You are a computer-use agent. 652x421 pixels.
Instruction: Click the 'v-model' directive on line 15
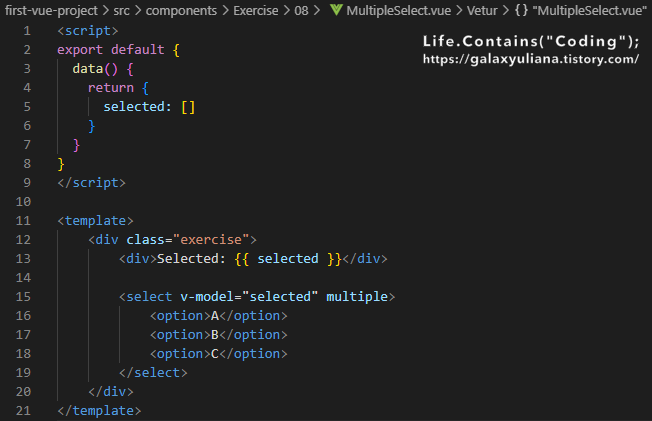coord(207,297)
